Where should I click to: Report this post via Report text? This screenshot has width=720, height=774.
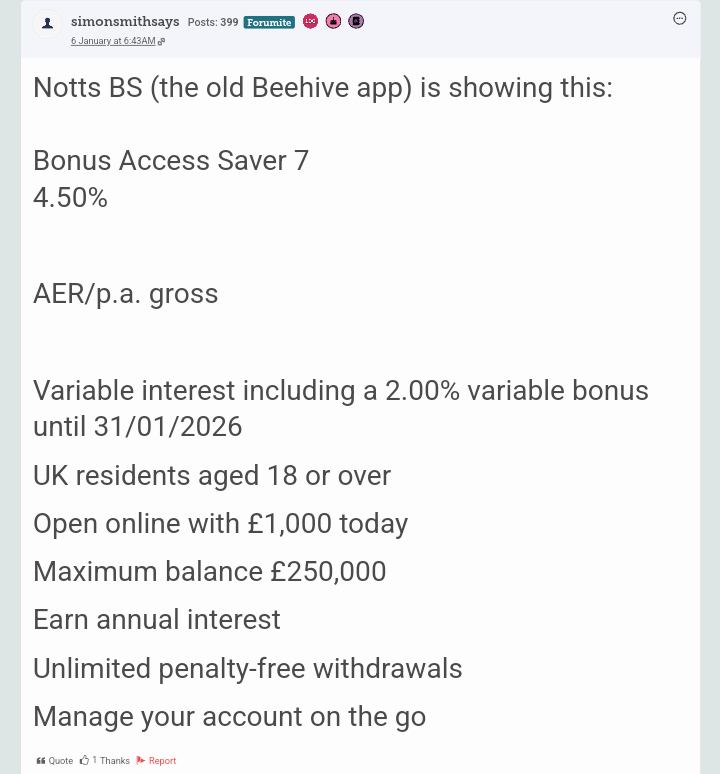click(x=162, y=761)
